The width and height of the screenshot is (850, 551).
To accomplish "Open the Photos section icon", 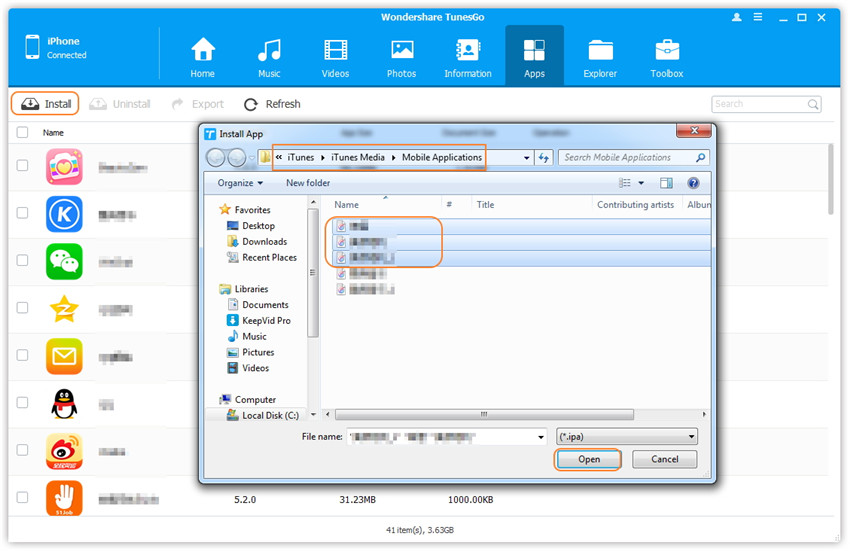I will click(402, 50).
